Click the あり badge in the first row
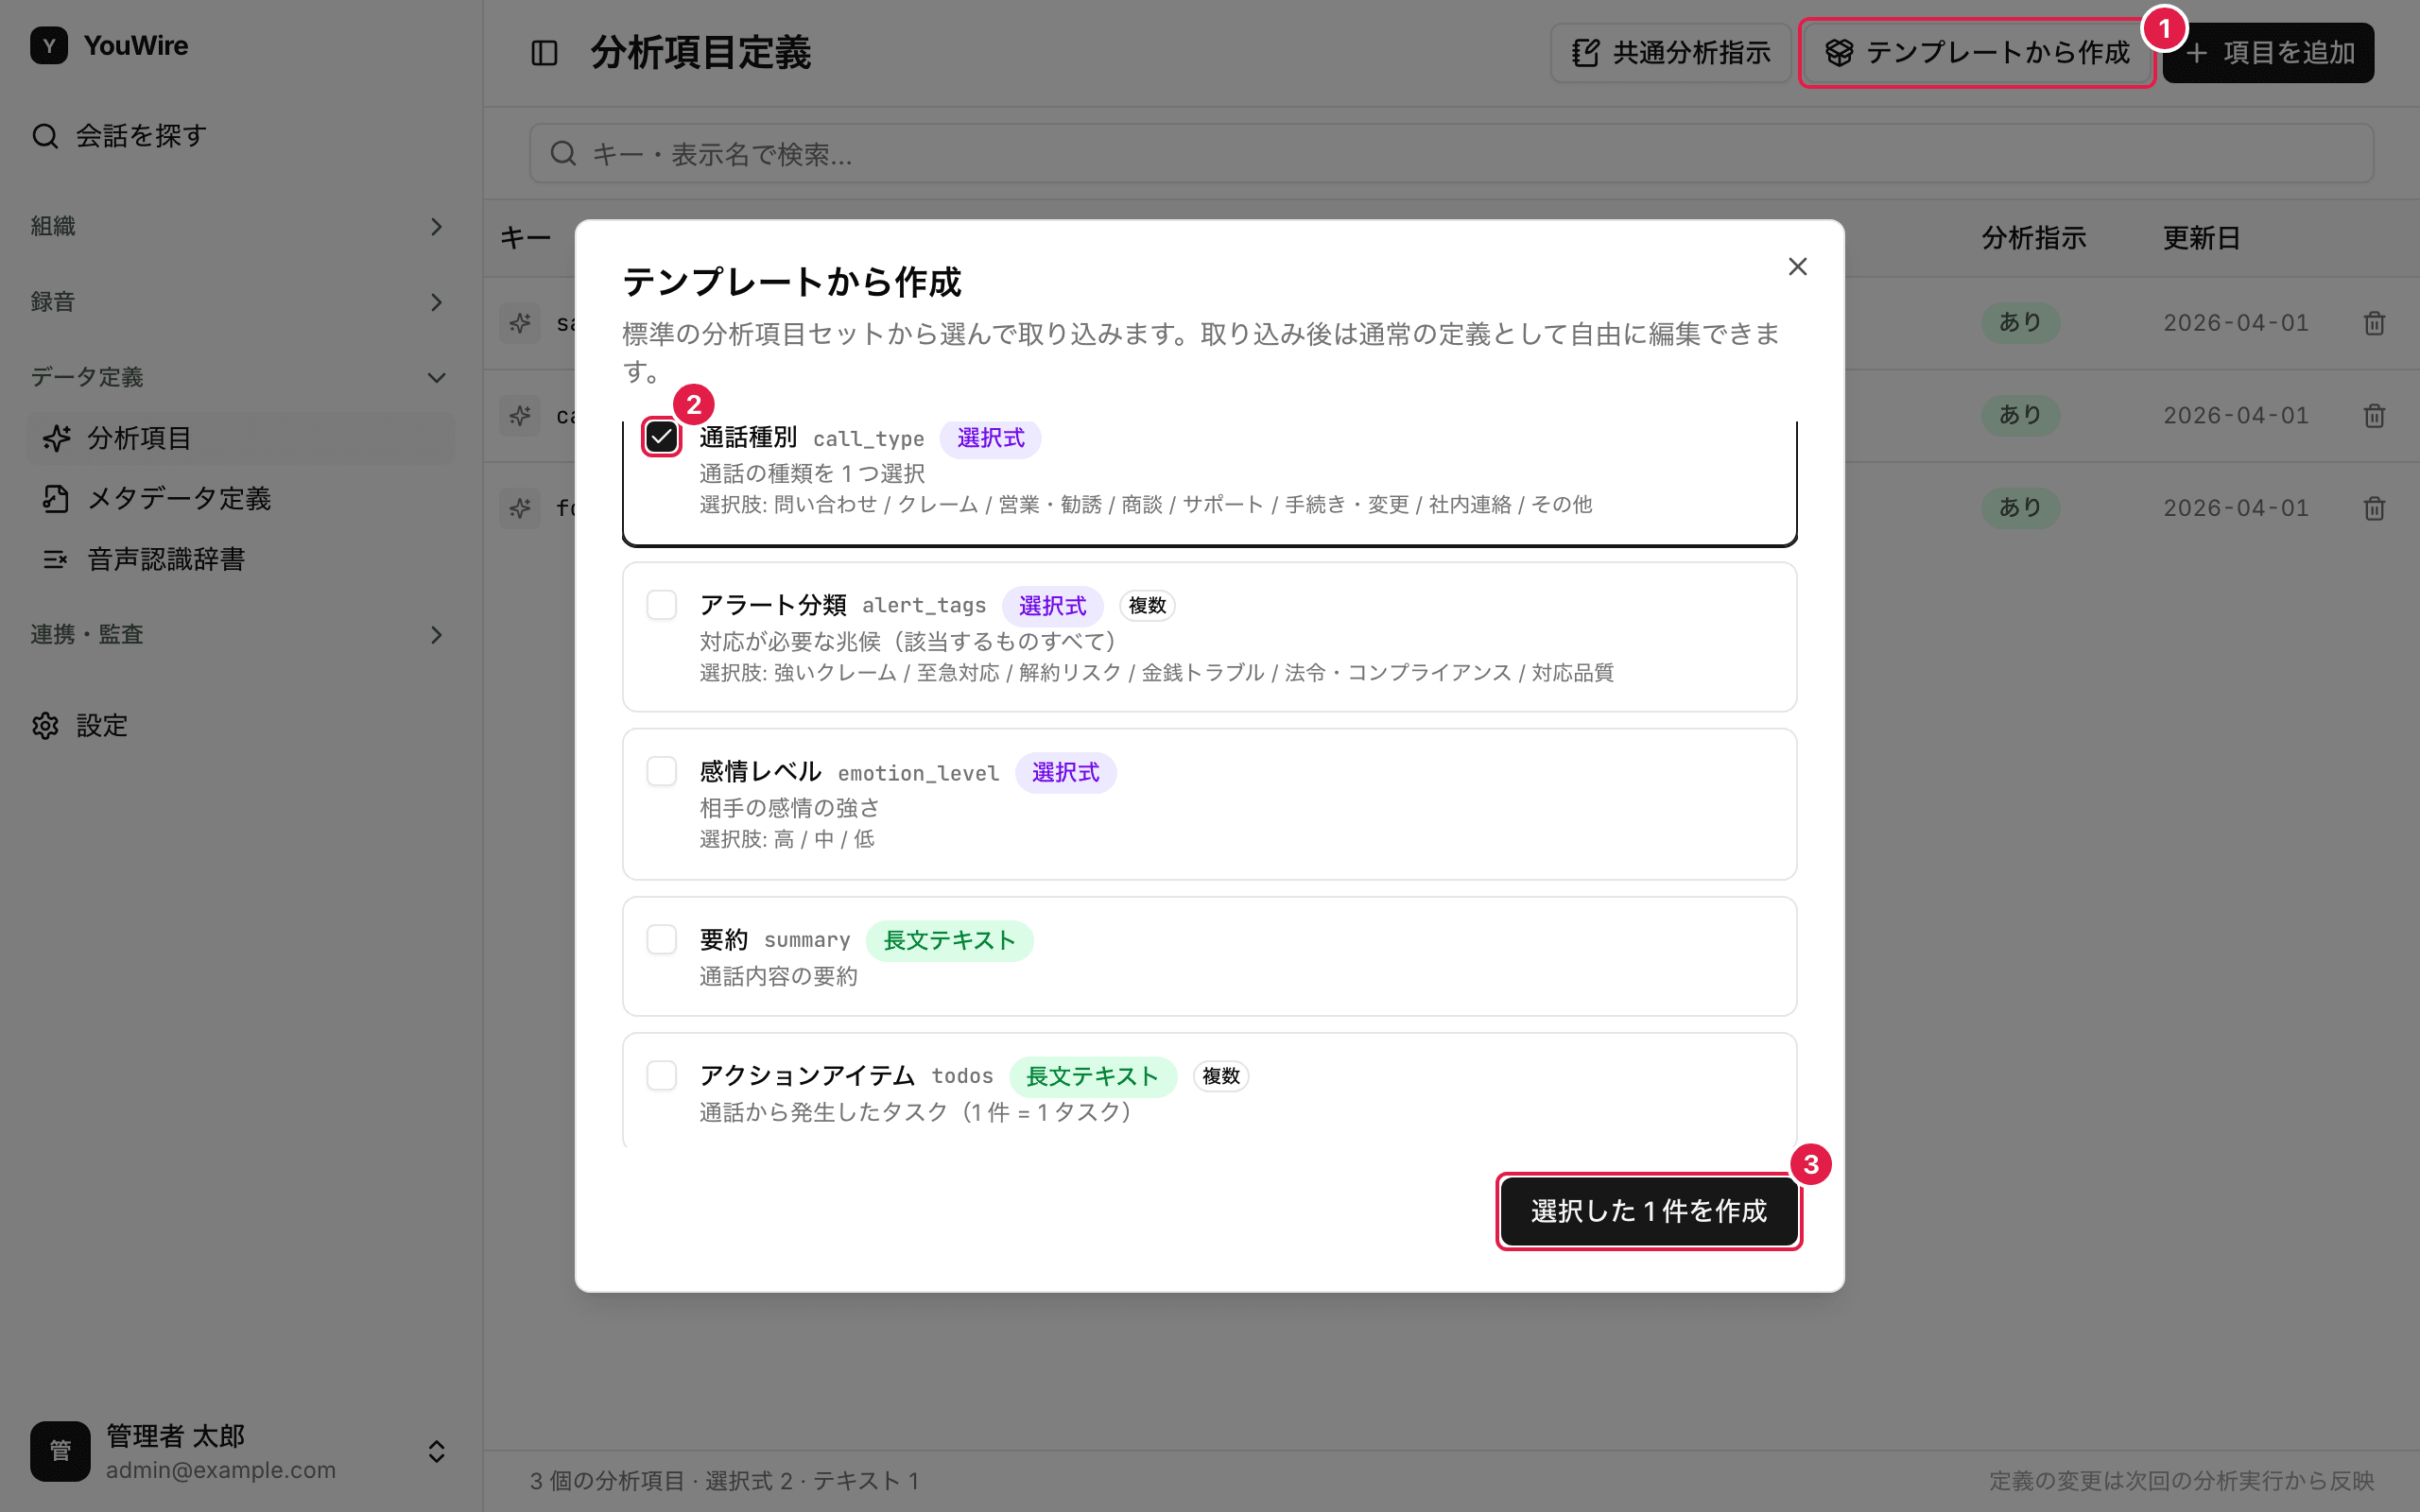This screenshot has width=2420, height=1512. (x=2020, y=323)
